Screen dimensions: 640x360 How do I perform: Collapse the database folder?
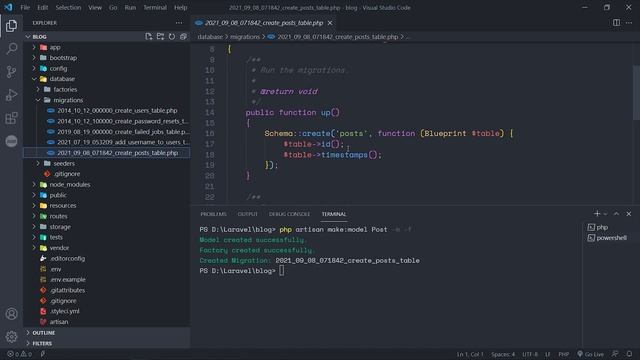coord(107,79)
